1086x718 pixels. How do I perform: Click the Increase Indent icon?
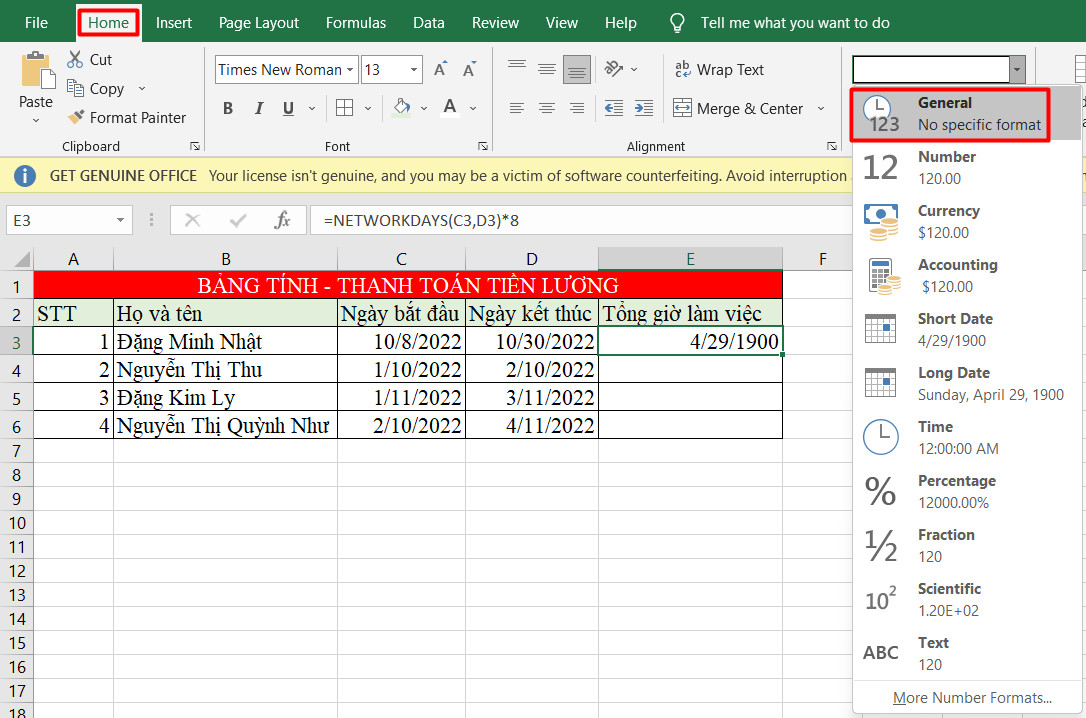click(x=642, y=108)
